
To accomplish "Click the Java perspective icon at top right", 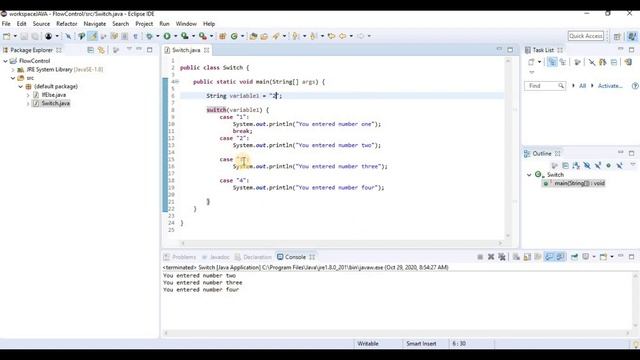I will (x=632, y=36).
